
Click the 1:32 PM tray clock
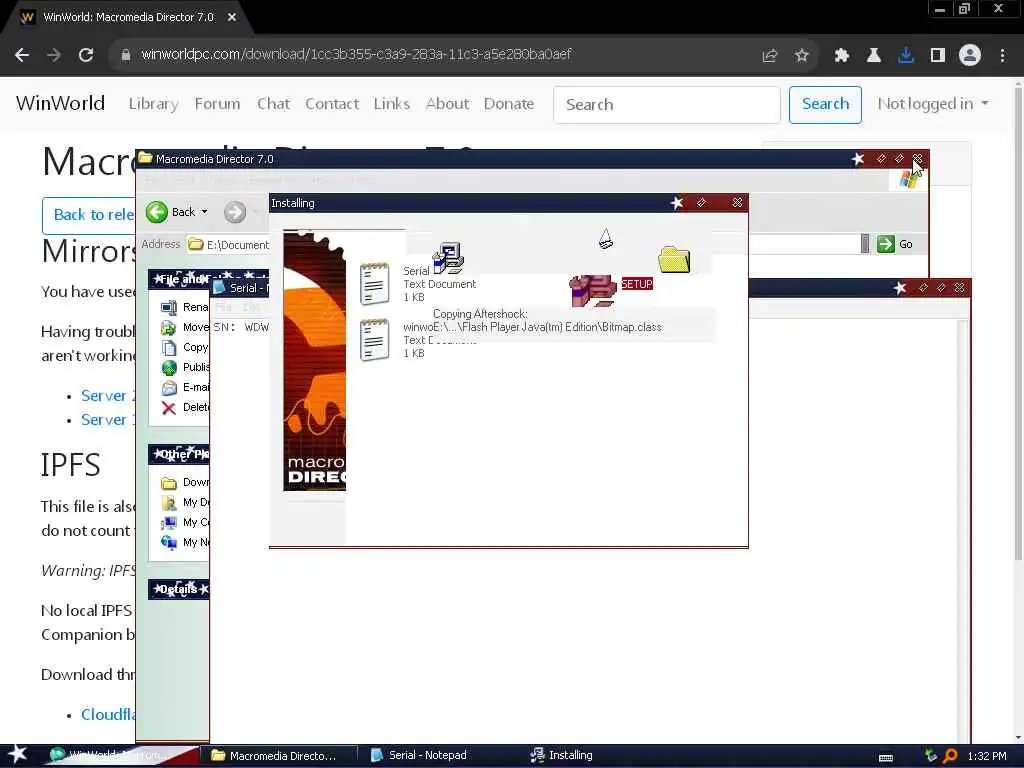pos(987,756)
